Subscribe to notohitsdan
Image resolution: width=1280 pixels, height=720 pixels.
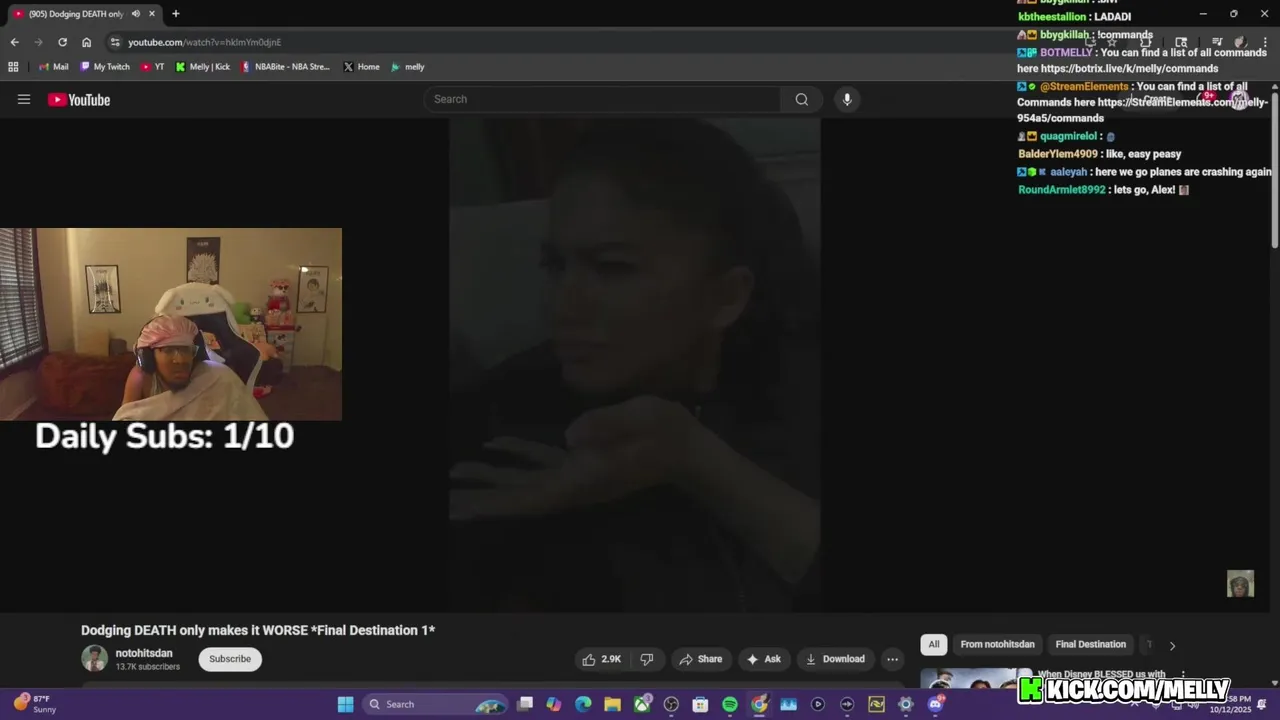(x=230, y=659)
